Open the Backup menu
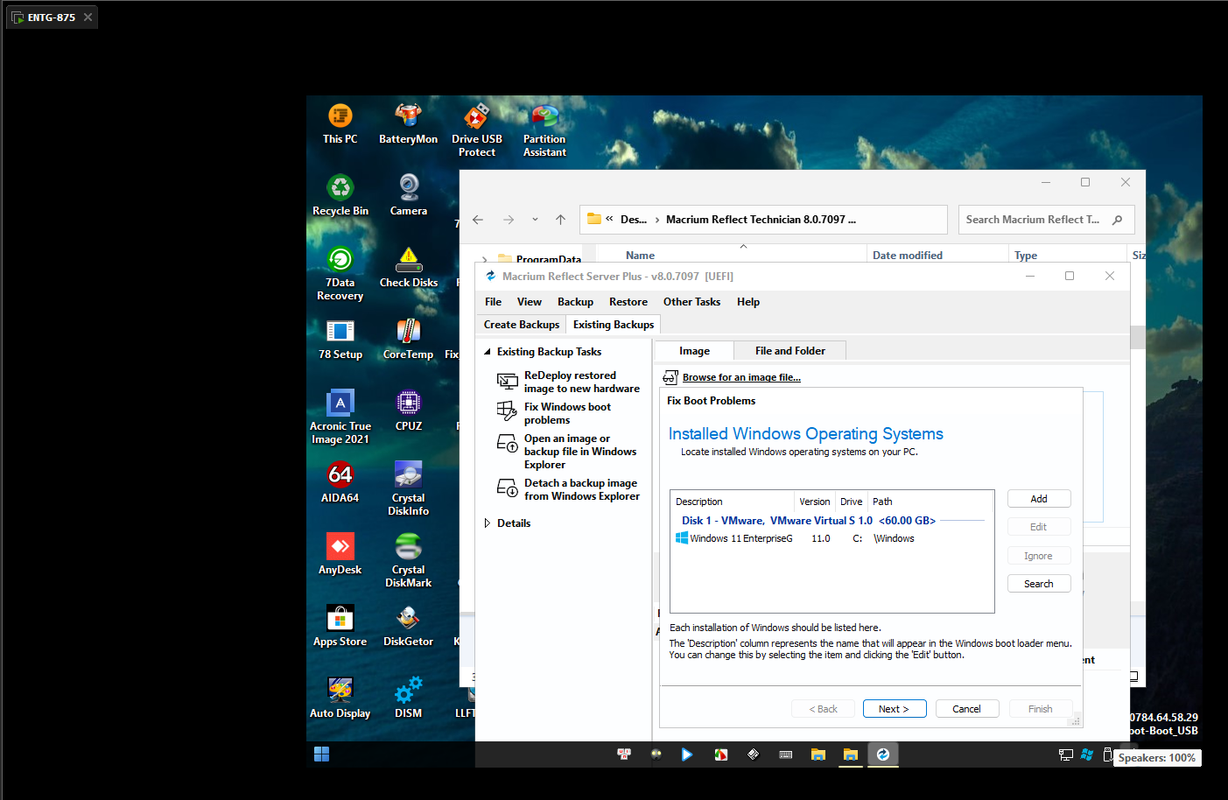 tap(575, 302)
